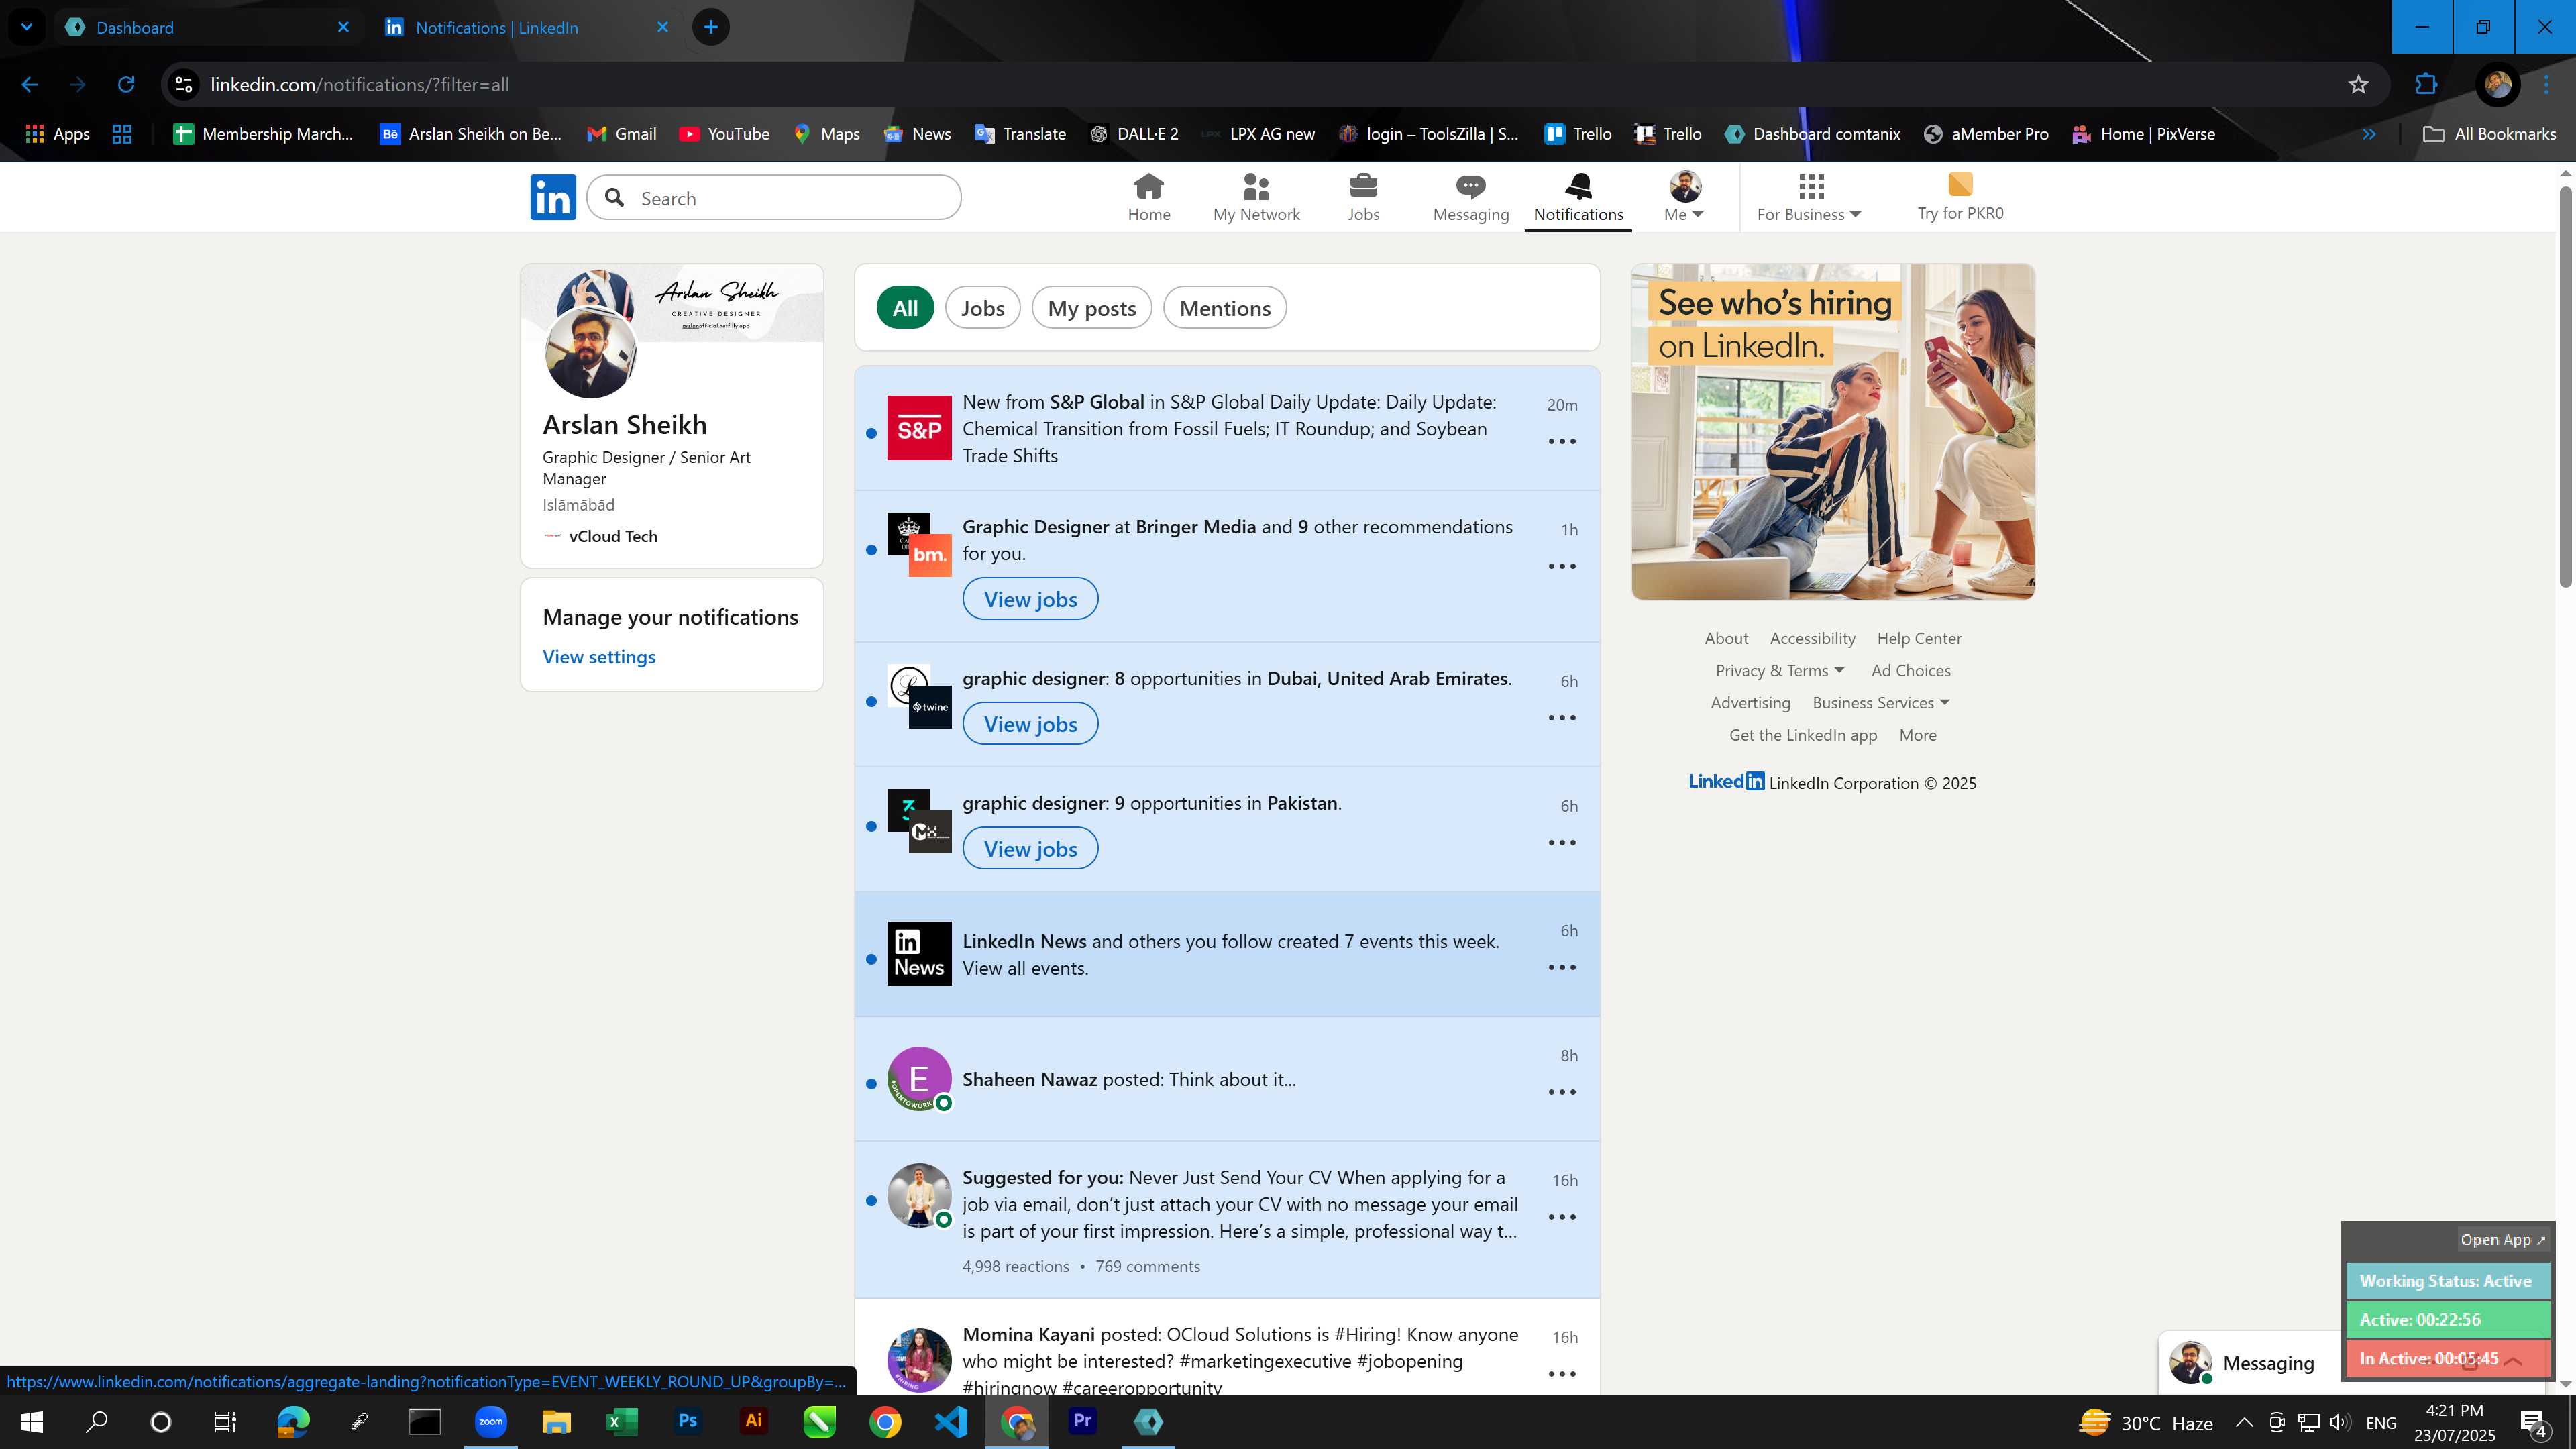Viewport: 2576px width, 1449px height.
Task: Open new browser tab
Action: pyautogui.click(x=711, y=27)
